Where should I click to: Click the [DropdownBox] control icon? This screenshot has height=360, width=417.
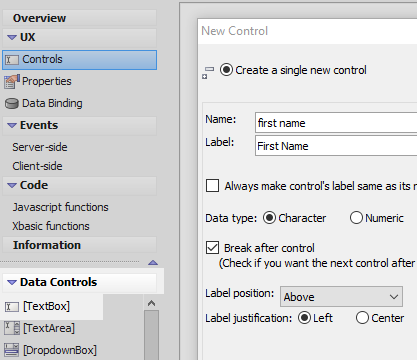click(12, 350)
